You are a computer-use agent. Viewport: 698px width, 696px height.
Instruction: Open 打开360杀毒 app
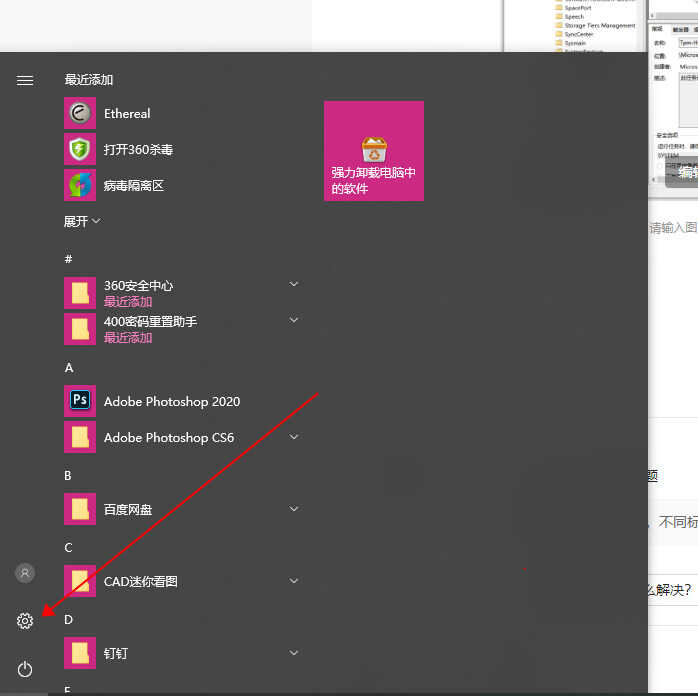click(x=138, y=150)
